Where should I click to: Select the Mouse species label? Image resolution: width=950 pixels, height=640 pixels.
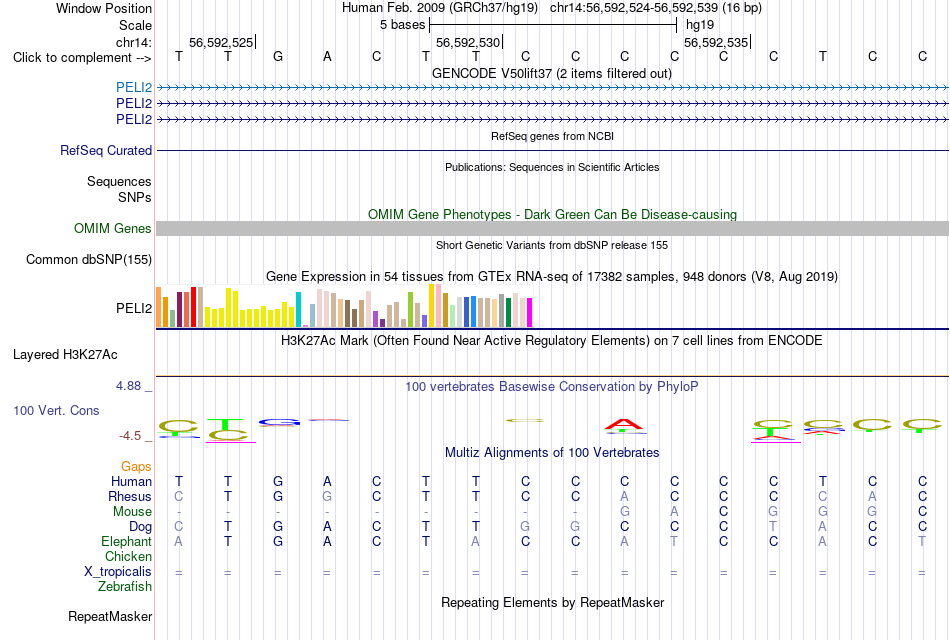(132, 512)
